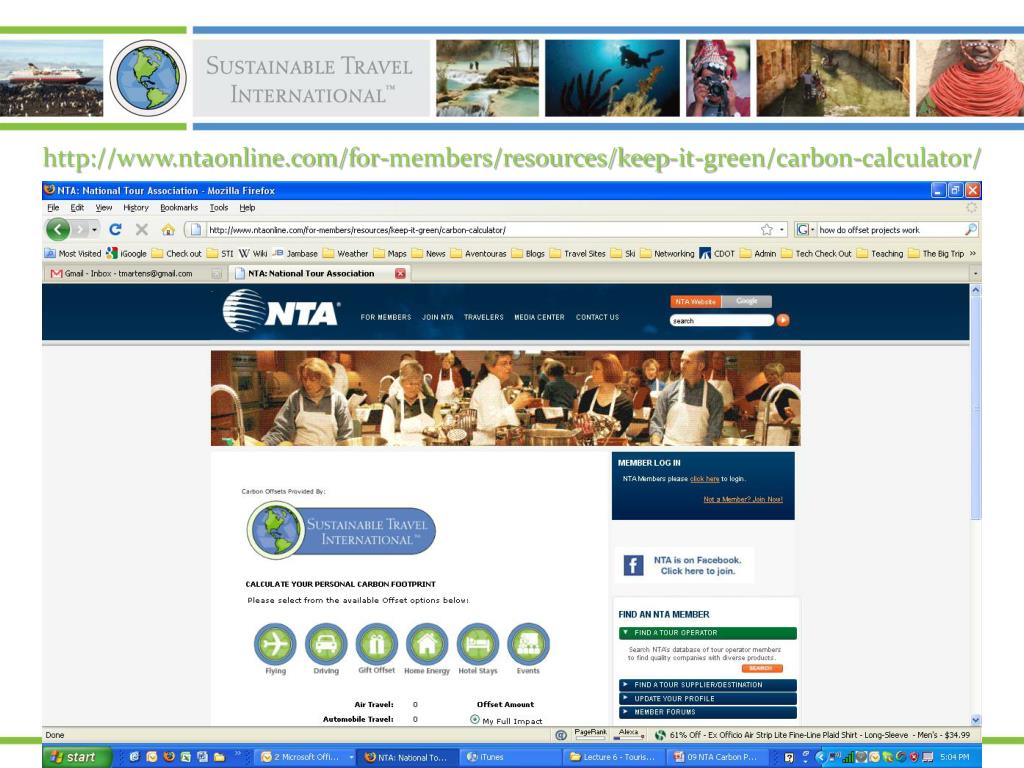The image size is (1024, 768).
Task: Open the File menu
Action: coord(53,208)
